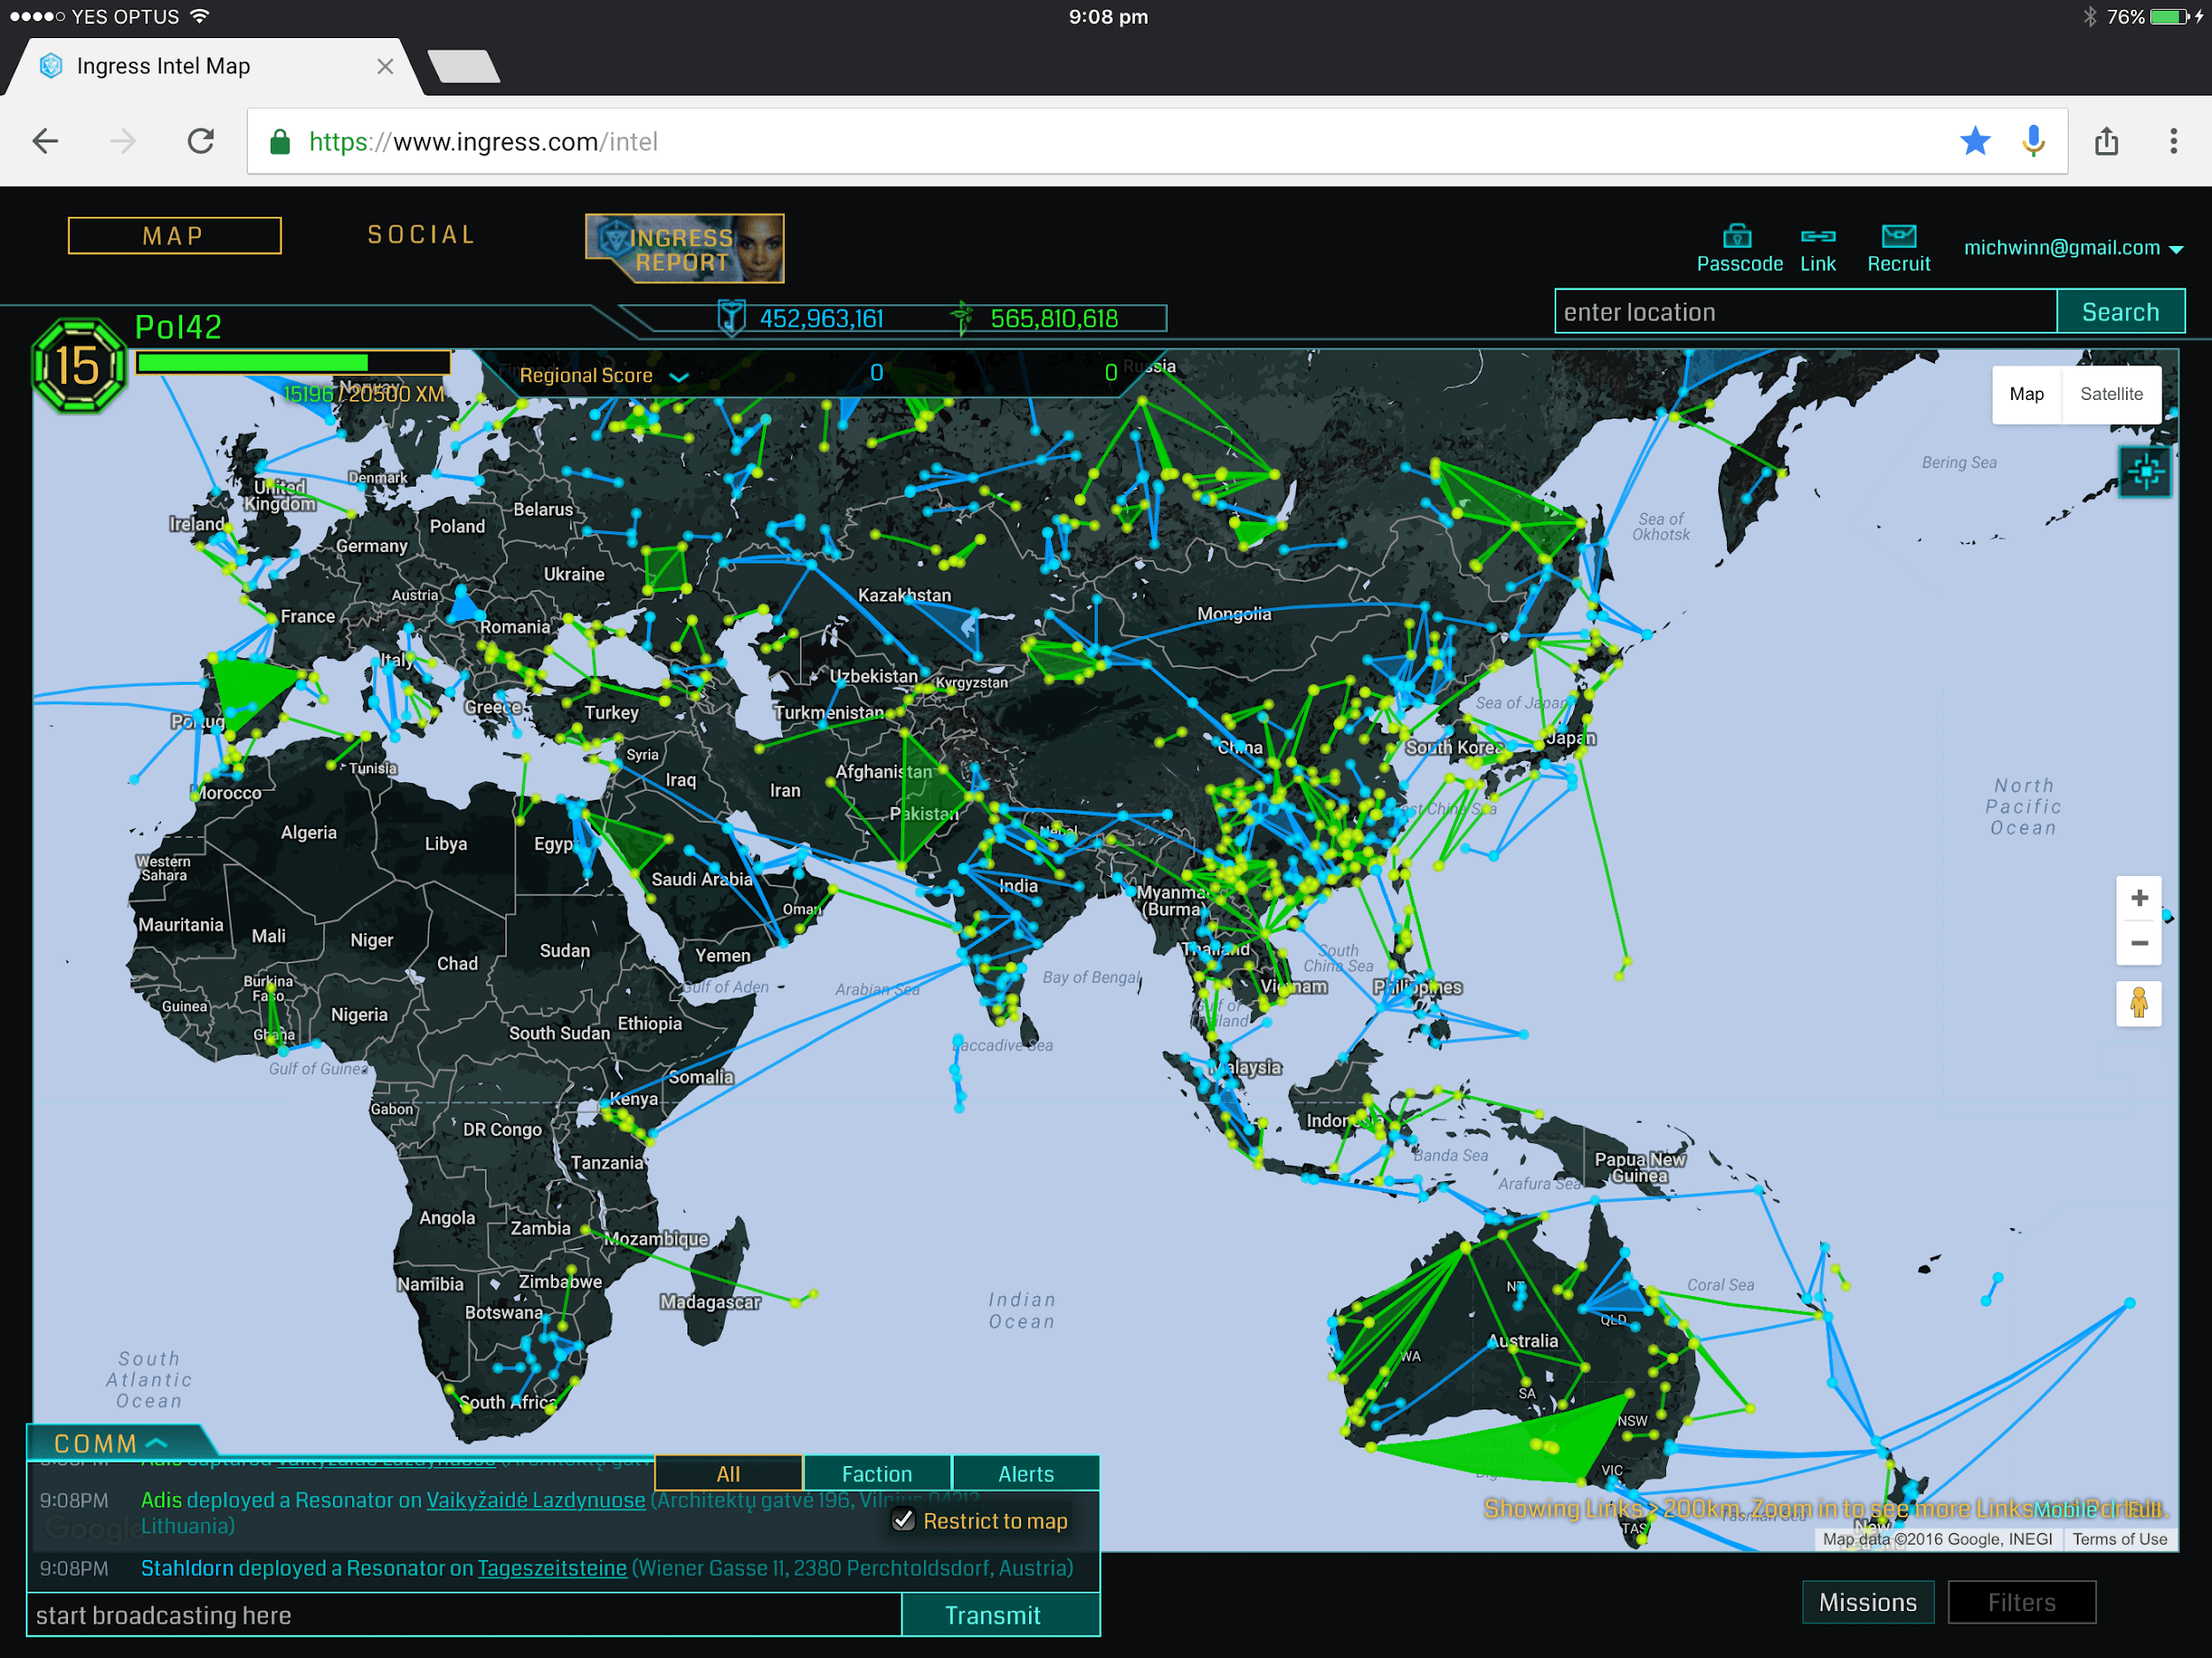
Task: Open the Tageszeitsteine portal link
Action: pos(552,1568)
